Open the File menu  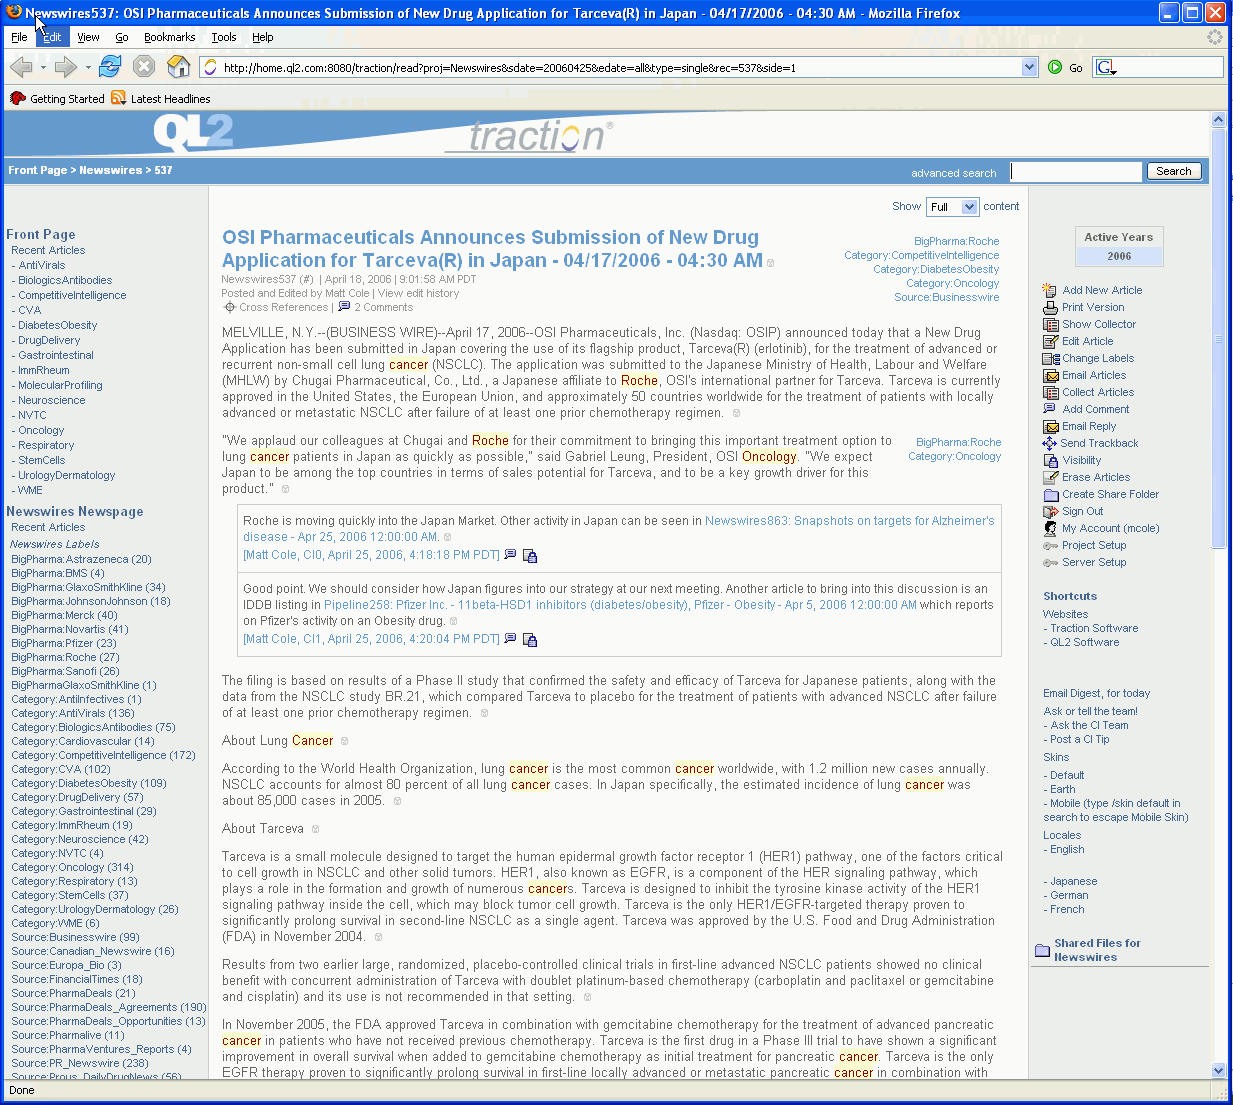[x=19, y=37]
